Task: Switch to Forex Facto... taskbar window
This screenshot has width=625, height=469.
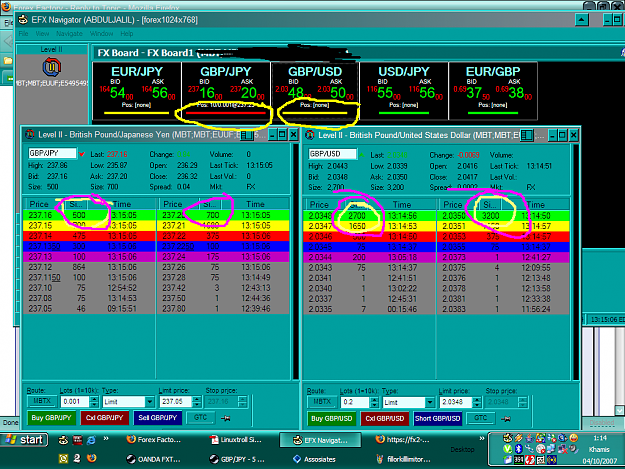Action: coord(154,440)
